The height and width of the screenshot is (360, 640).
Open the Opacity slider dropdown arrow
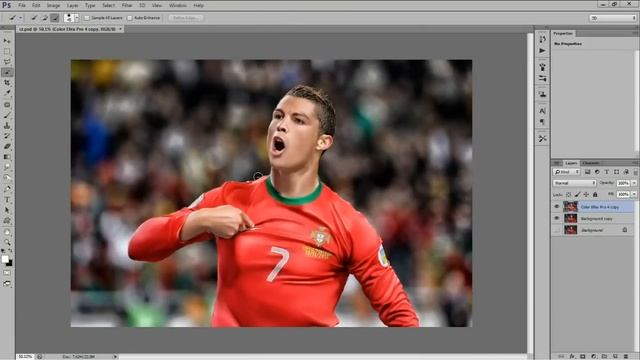(x=634, y=183)
